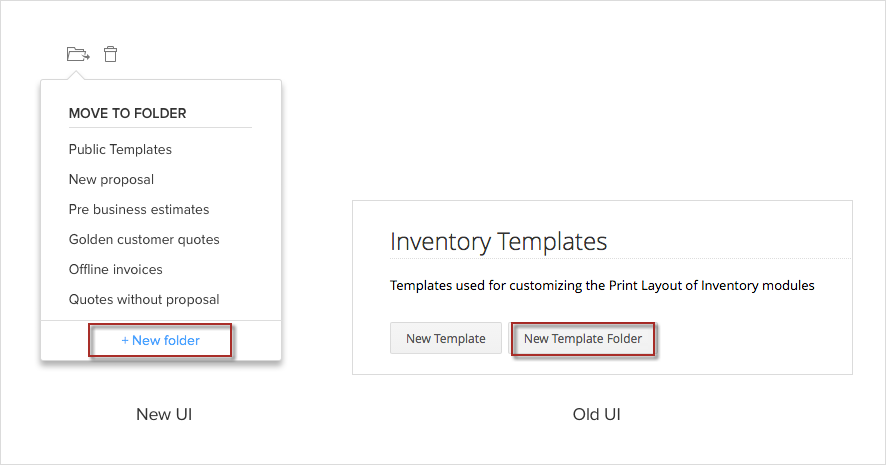Choose Pre business estimates folder

pyautogui.click(x=139, y=209)
